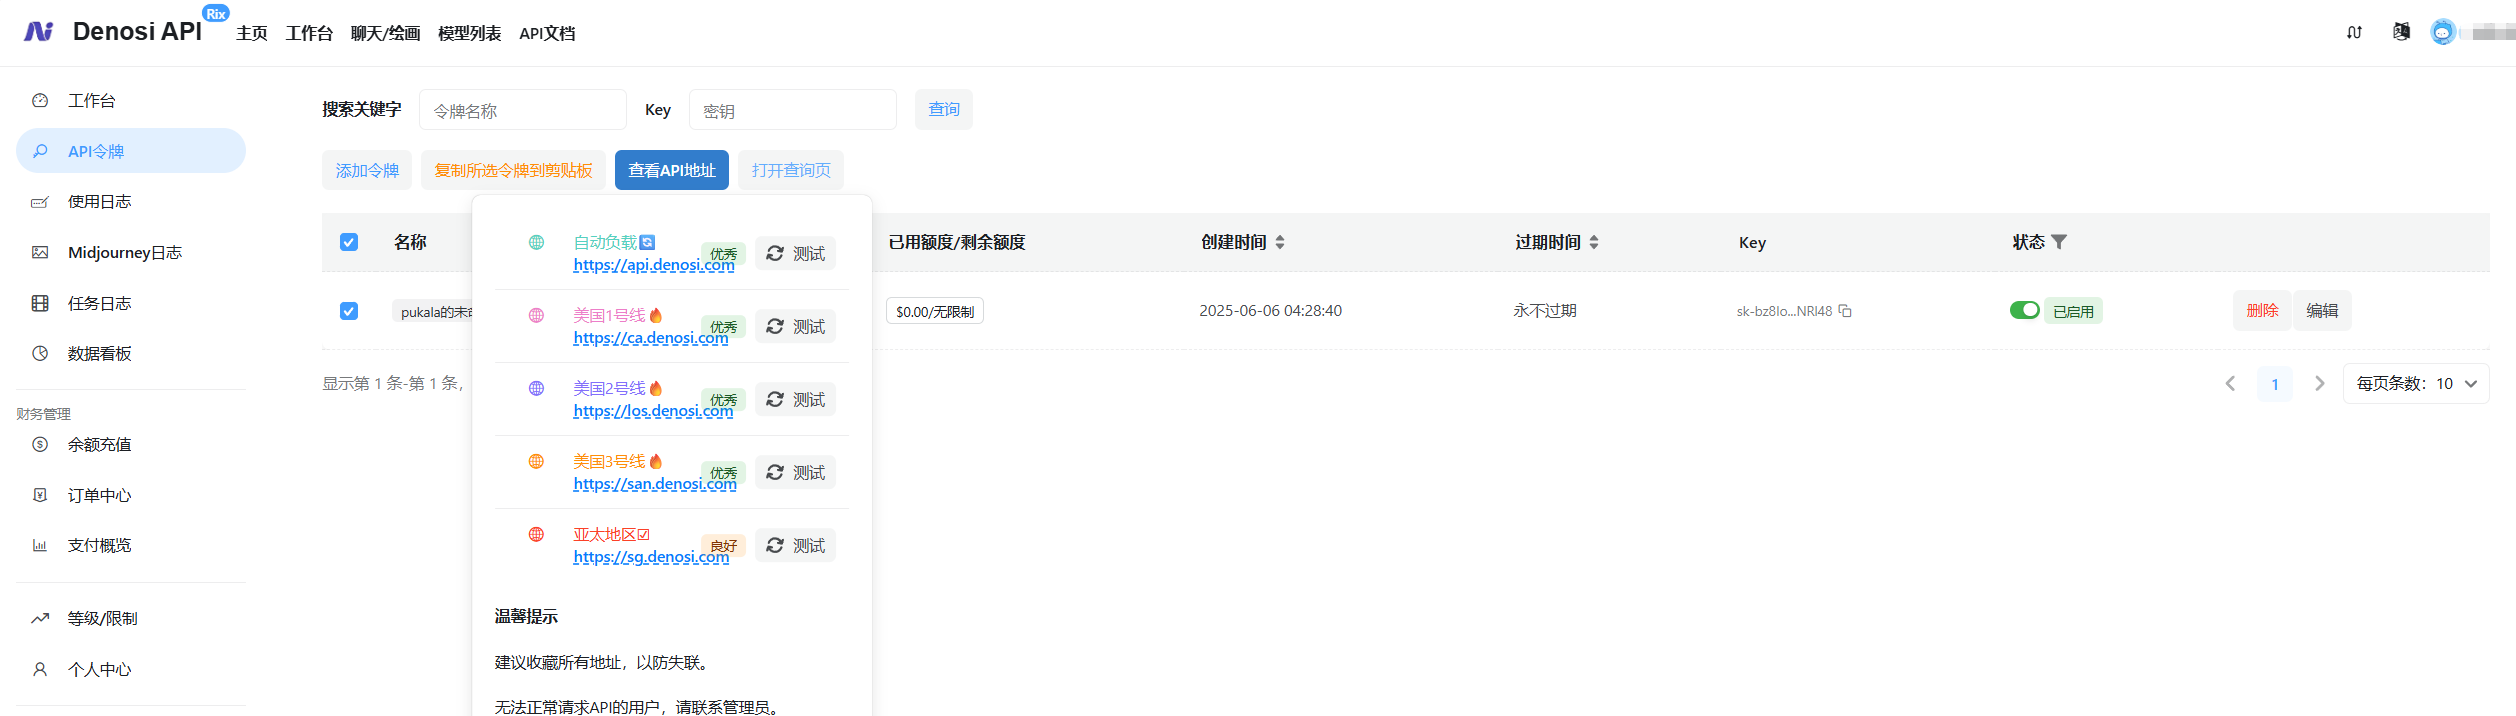The image size is (2516, 716).
Task: Click the globe icon for 自动负载
Action: (536, 242)
